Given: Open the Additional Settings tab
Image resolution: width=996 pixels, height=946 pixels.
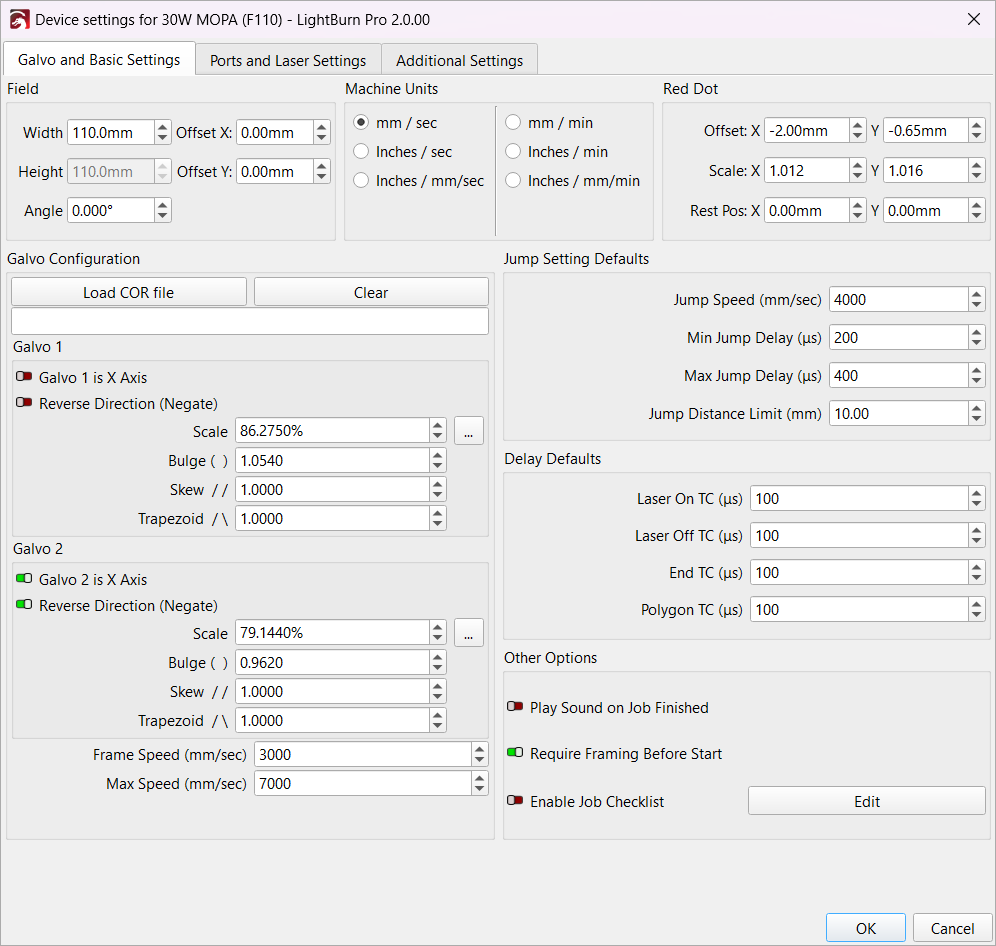Looking at the screenshot, I should [459, 61].
